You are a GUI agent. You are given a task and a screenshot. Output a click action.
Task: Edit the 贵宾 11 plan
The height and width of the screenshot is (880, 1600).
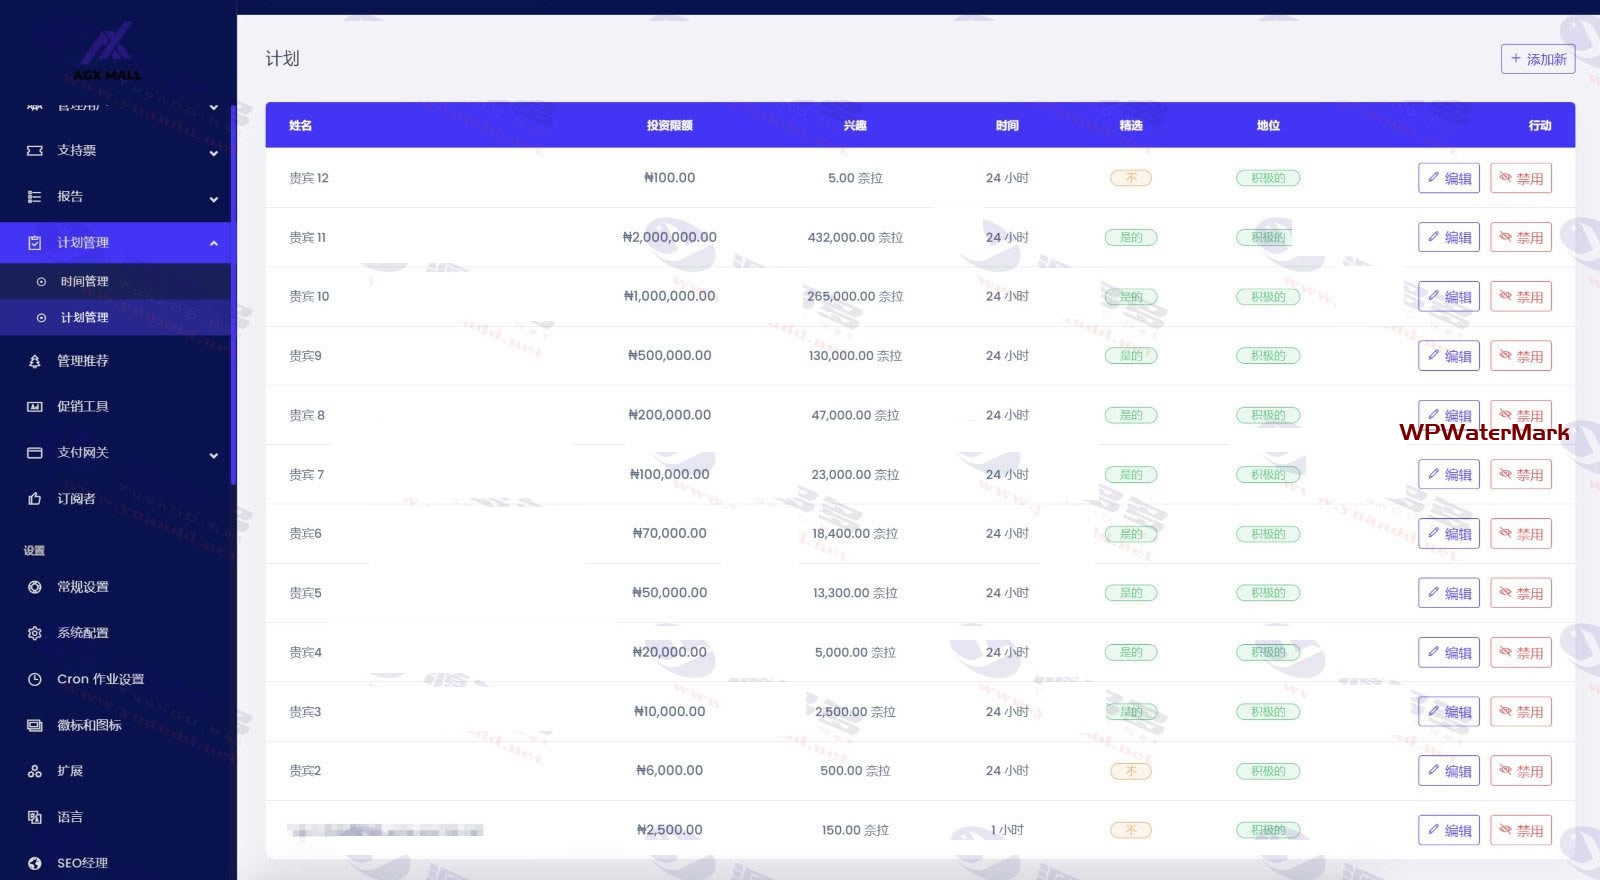1448,238
